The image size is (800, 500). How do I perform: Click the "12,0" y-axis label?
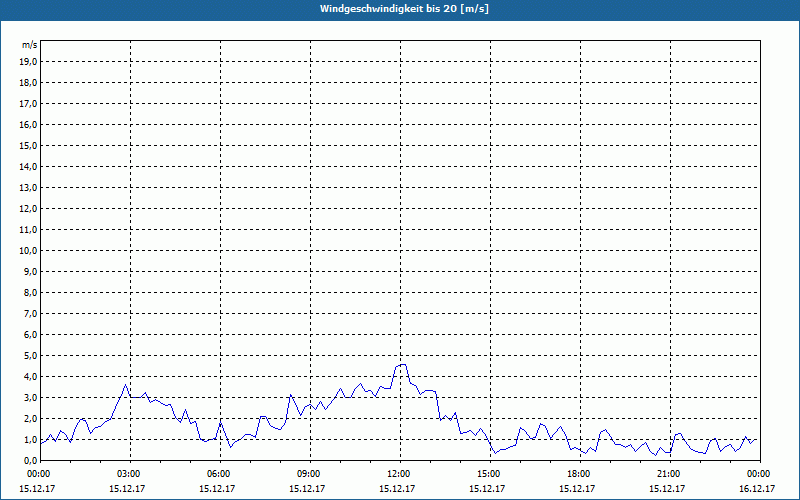(x=28, y=209)
